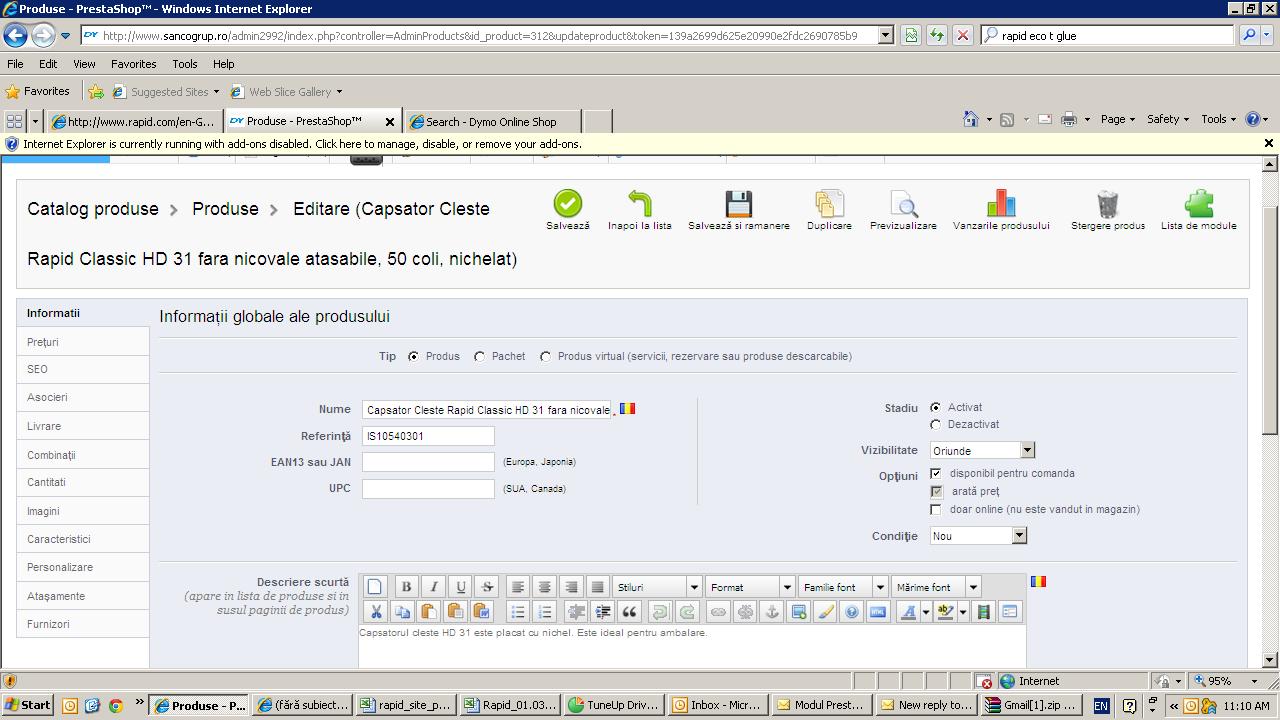This screenshot has height=720, width=1280.
Task: Click the Salvează si ramanere floppy icon
Action: tap(738, 203)
